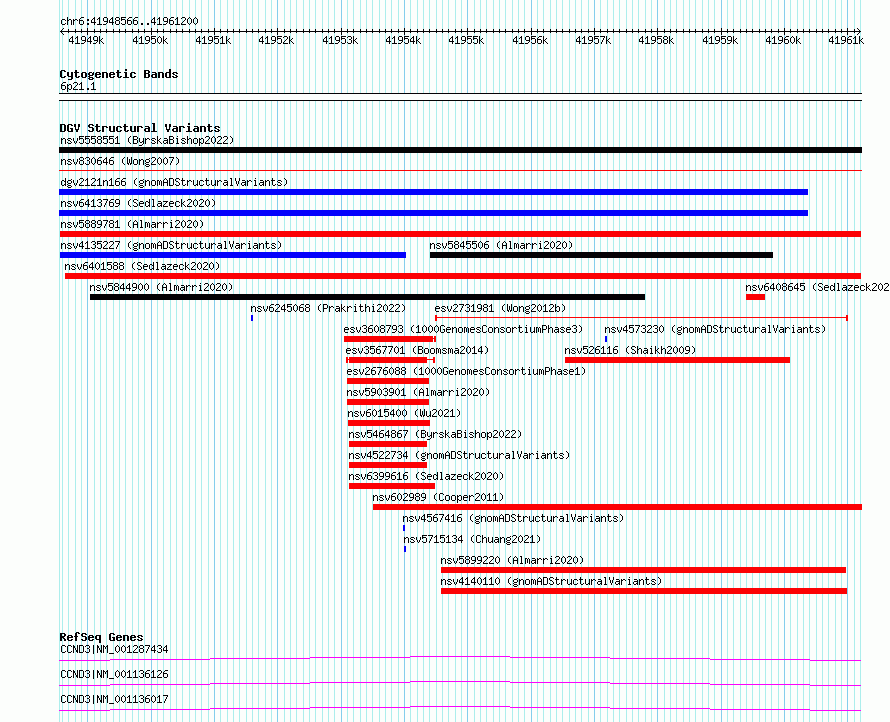The width and height of the screenshot is (890, 722).
Task: Open nsv6413769 (Sedlazeck2020) variant label
Action: [138, 203]
